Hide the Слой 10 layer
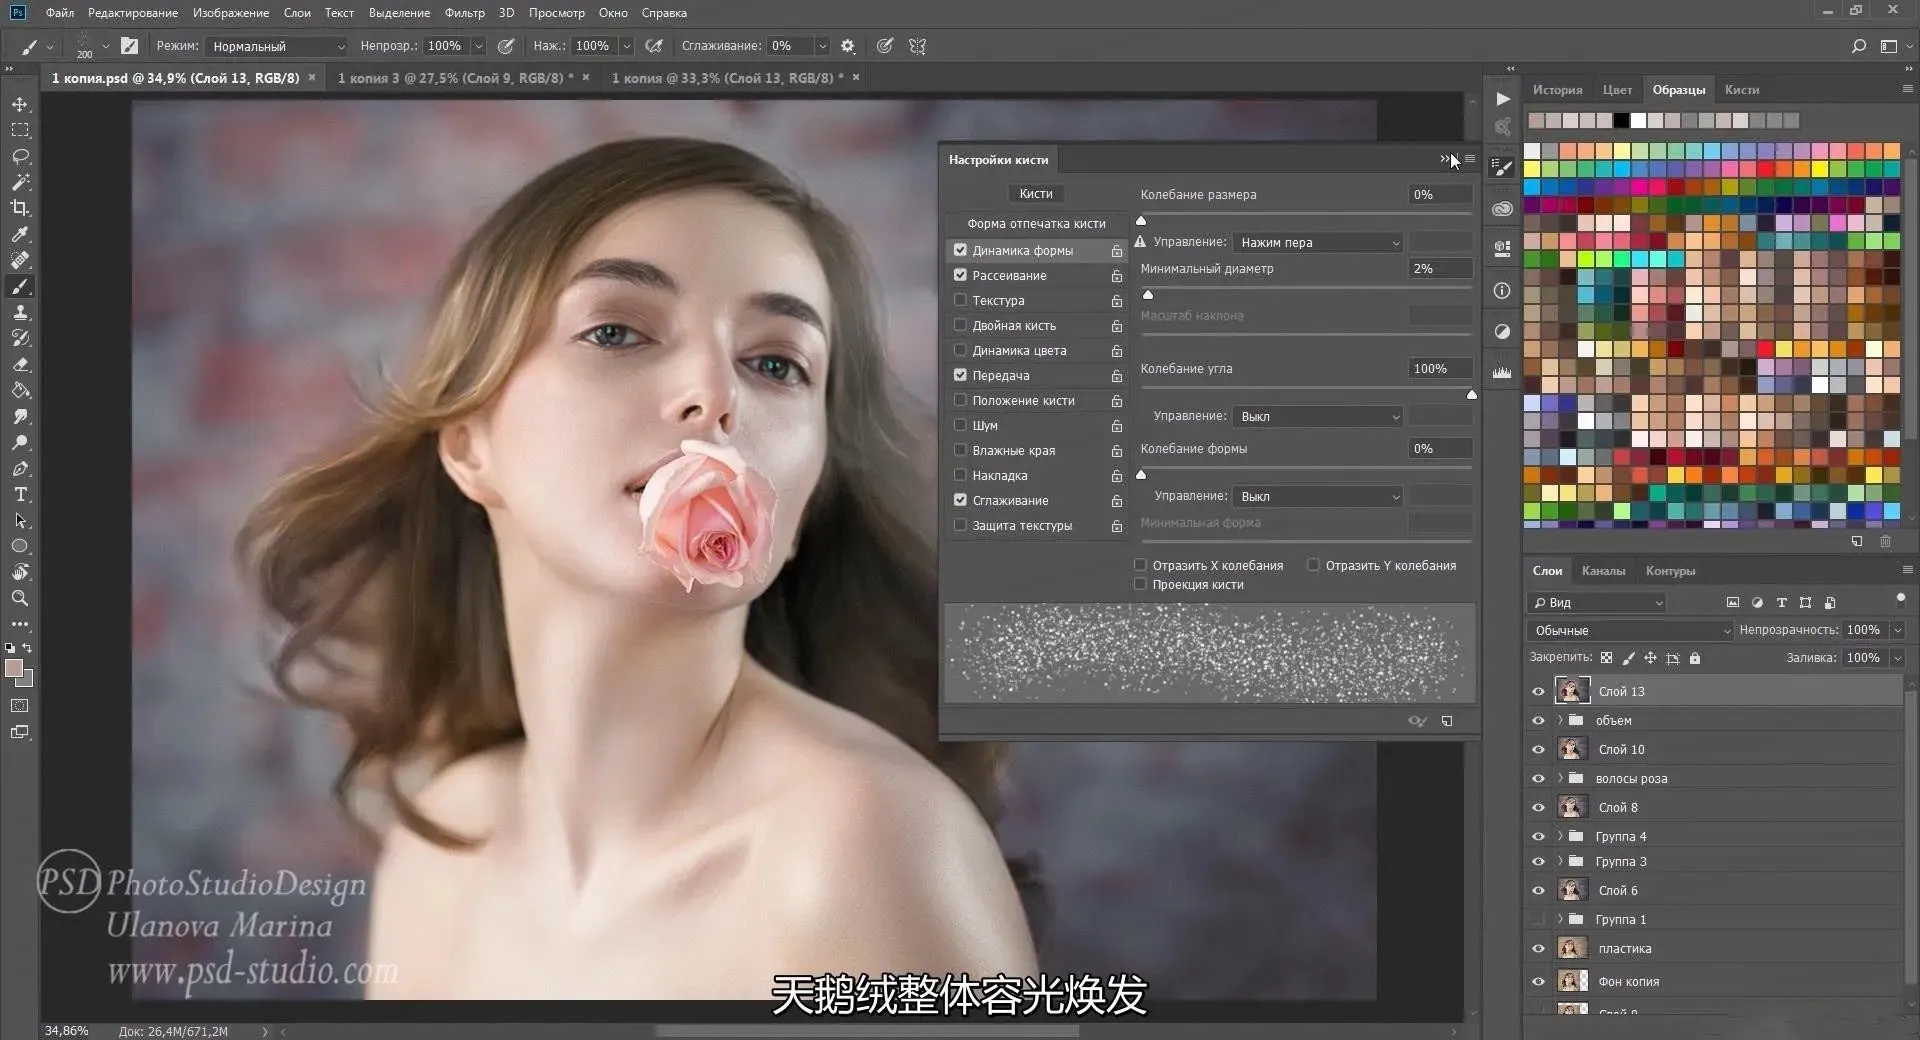 1538,749
